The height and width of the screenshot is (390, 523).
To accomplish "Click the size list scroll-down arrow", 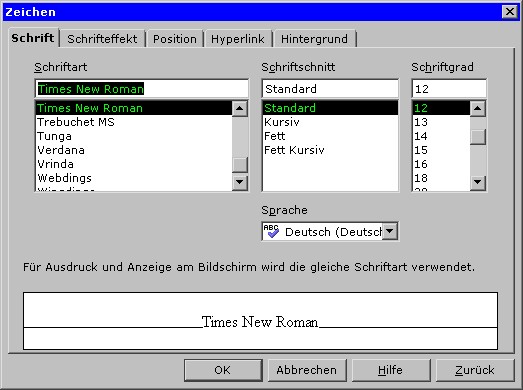I will tap(478, 182).
